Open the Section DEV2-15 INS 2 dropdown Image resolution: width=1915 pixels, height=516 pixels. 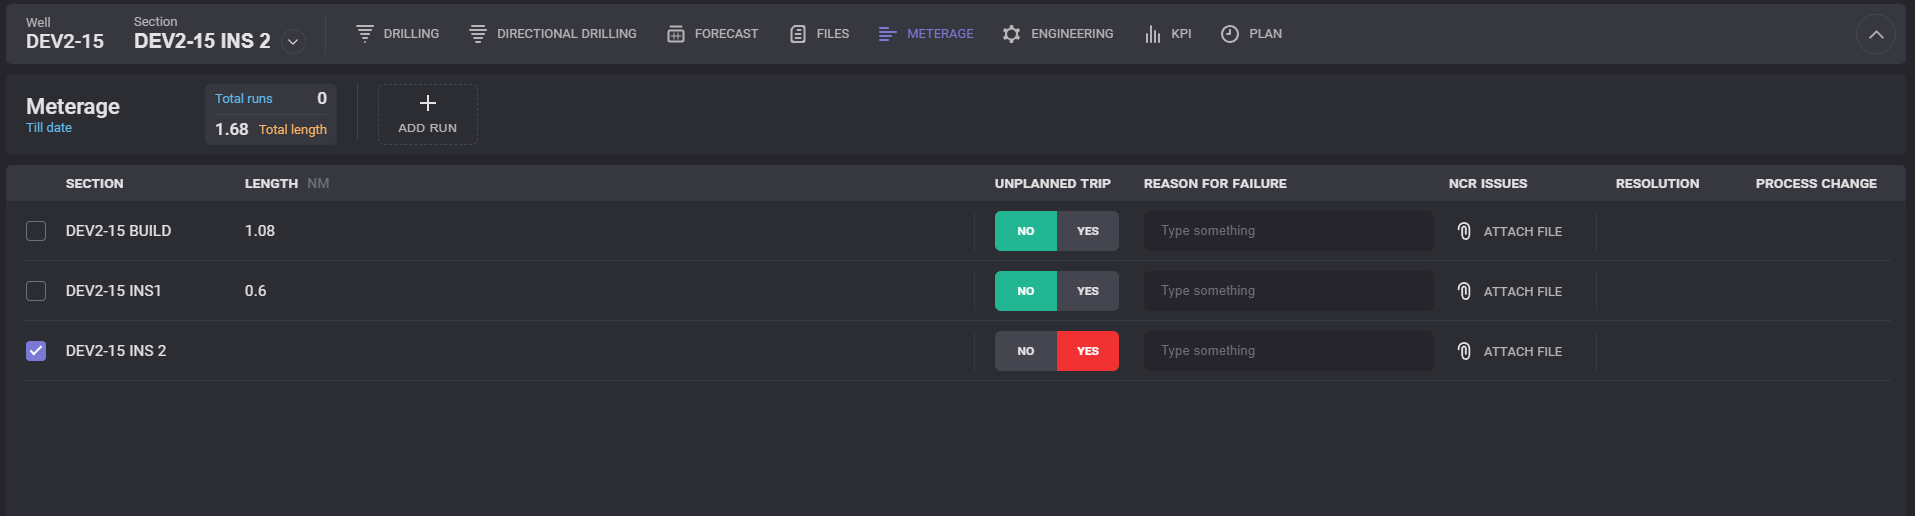coord(293,41)
